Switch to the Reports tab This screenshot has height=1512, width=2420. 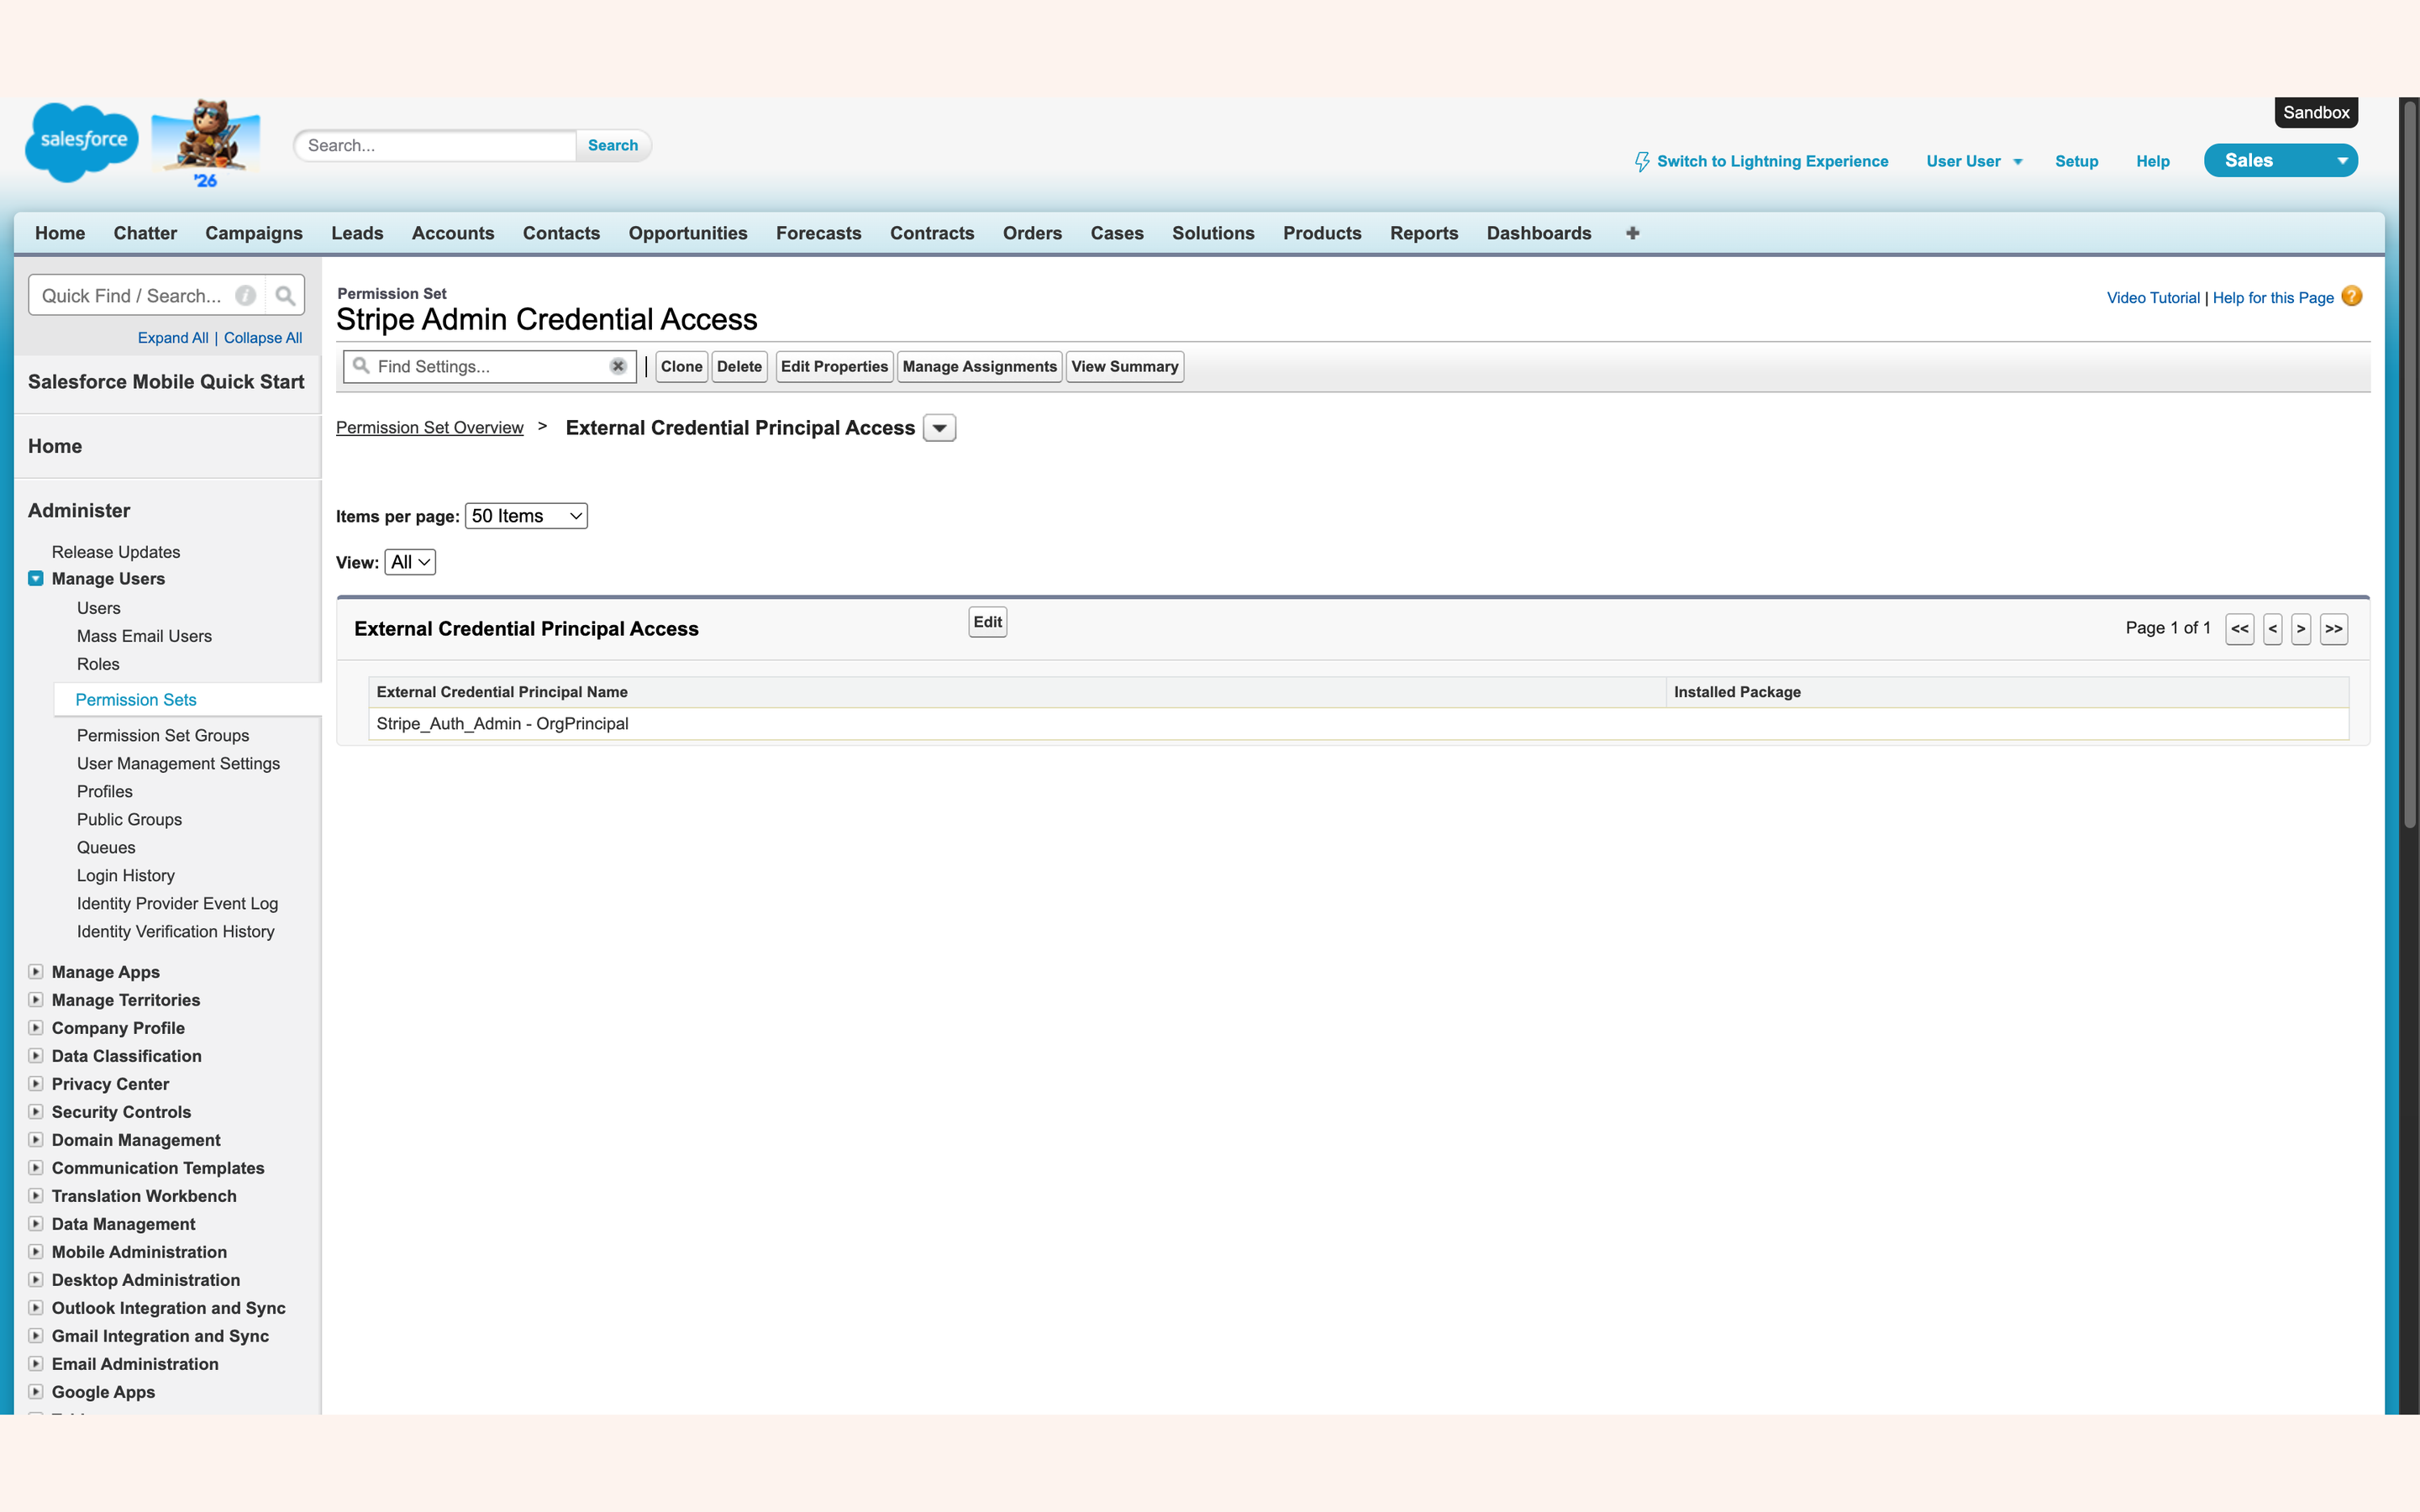pyautogui.click(x=1424, y=233)
